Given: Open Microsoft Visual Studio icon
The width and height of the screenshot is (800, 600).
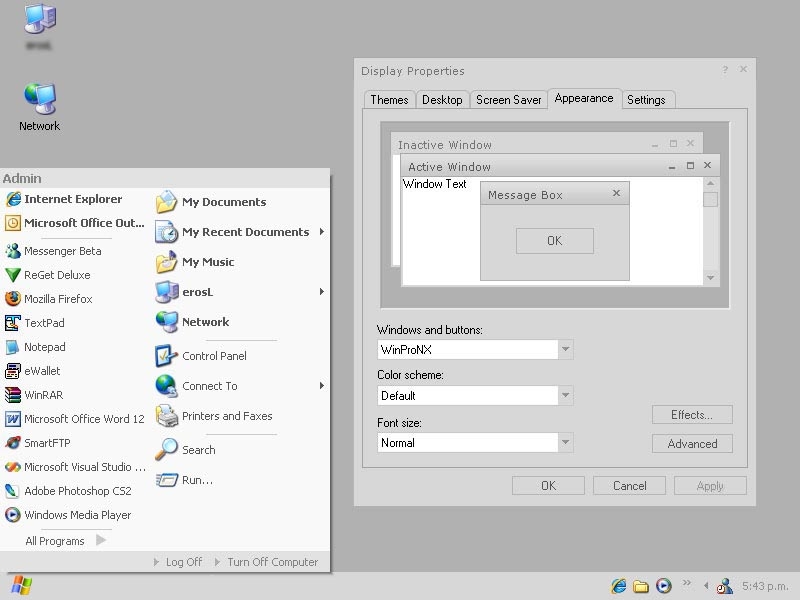Looking at the screenshot, I should point(13,467).
